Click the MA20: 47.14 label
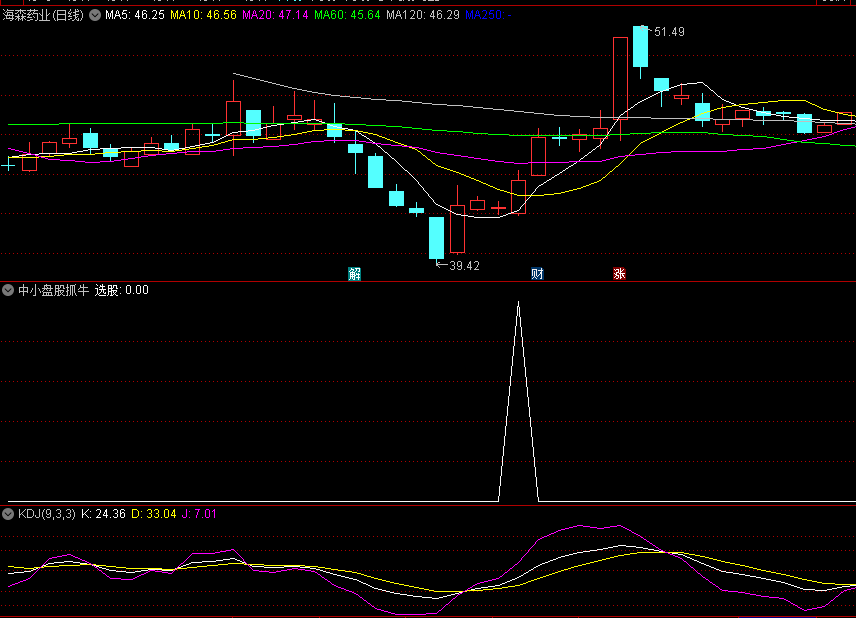This screenshot has width=856, height=618. [275, 15]
